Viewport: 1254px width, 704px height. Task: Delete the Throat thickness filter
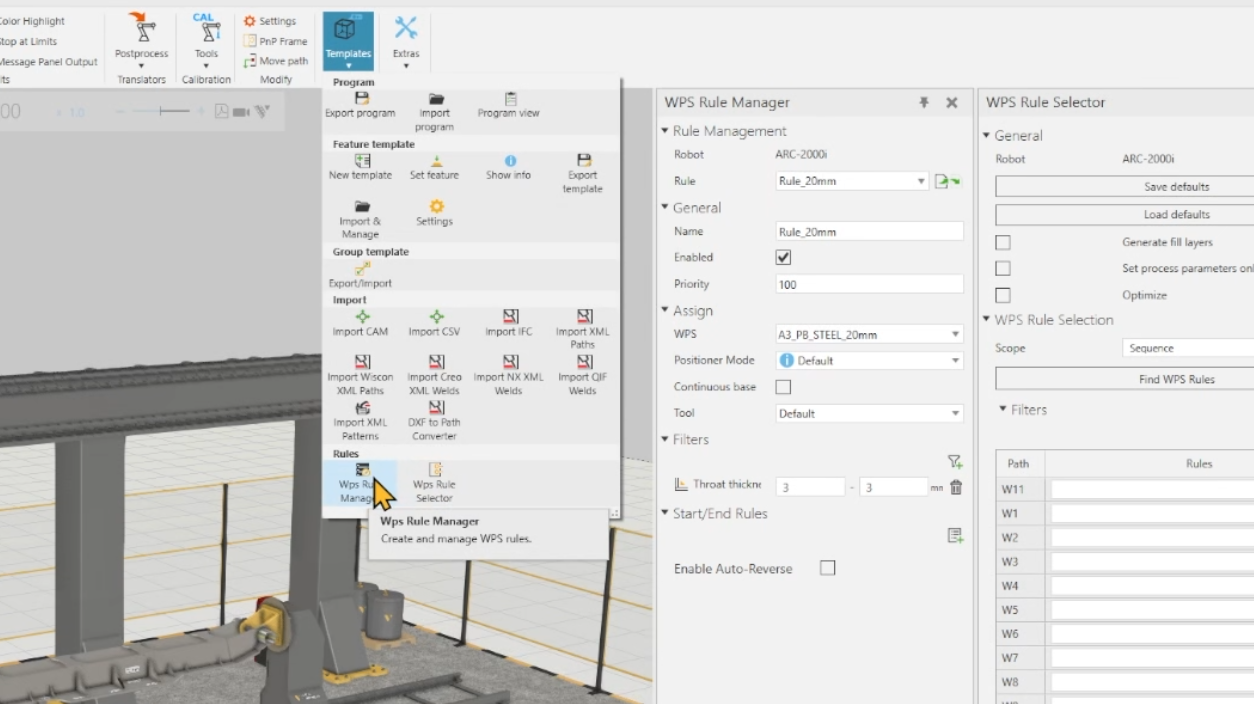pyautogui.click(x=956, y=487)
